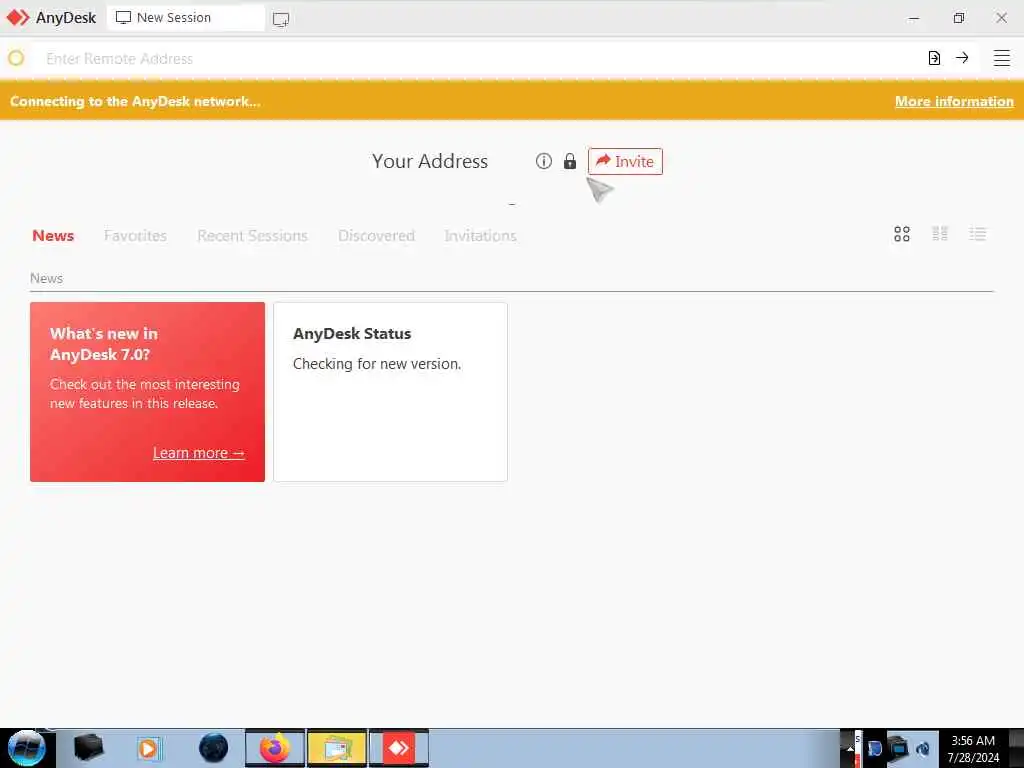Click the AnyDesk taskbar button
This screenshot has width=1024, height=768.
tap(398, 748)
